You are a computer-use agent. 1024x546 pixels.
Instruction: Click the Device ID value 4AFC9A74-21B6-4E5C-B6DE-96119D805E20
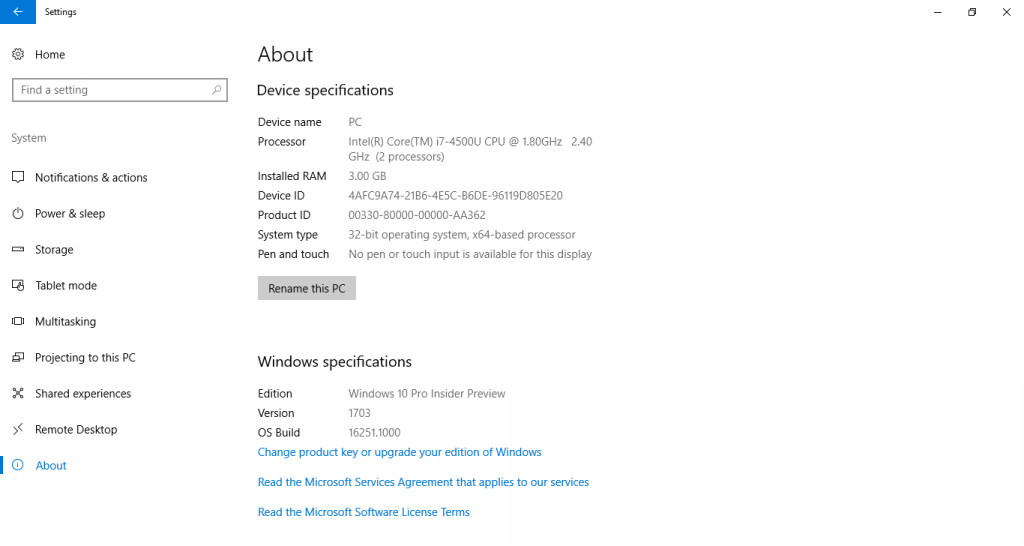(x=455, y=195)
